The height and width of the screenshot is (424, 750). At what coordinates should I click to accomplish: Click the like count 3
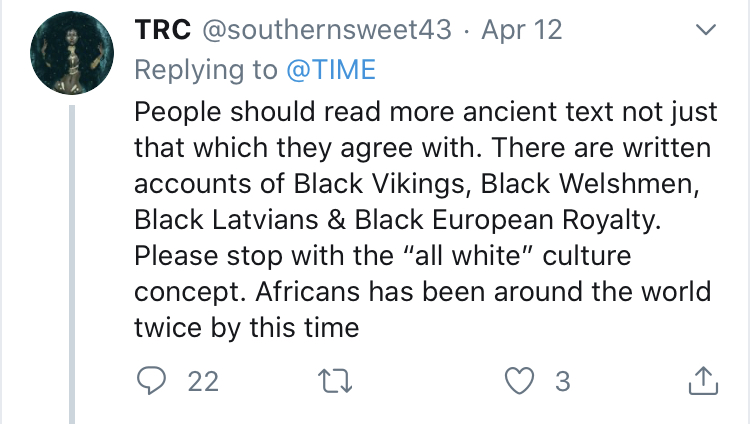click(562, 380)
